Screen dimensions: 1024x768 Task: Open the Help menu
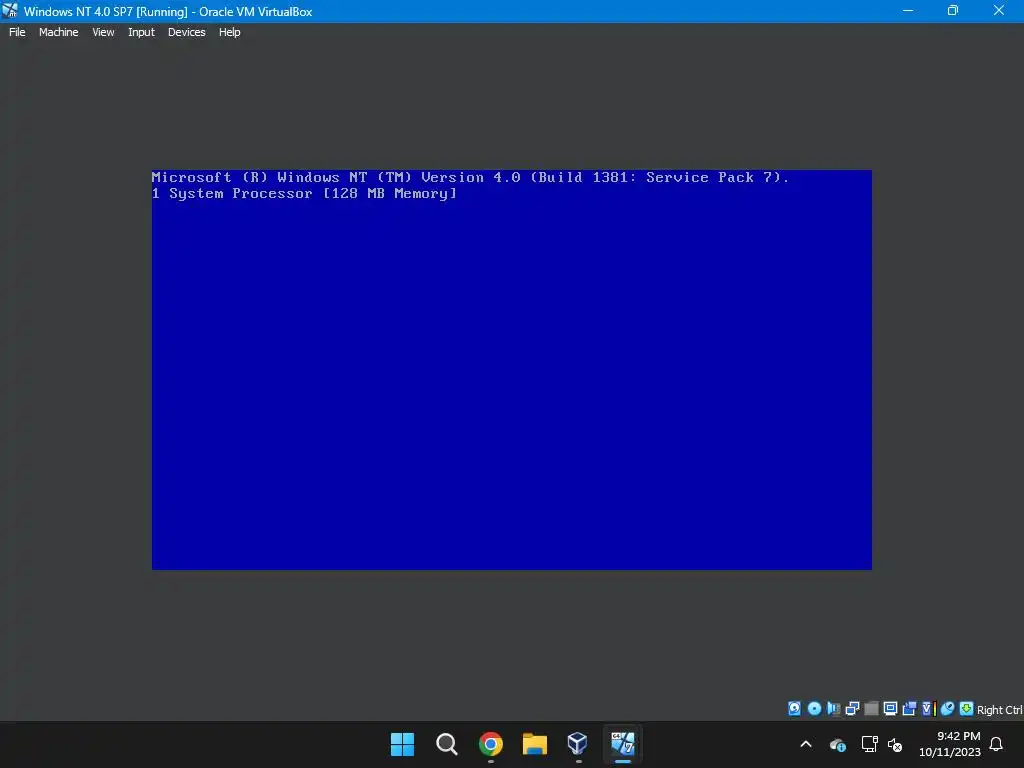tap(229, 32)
